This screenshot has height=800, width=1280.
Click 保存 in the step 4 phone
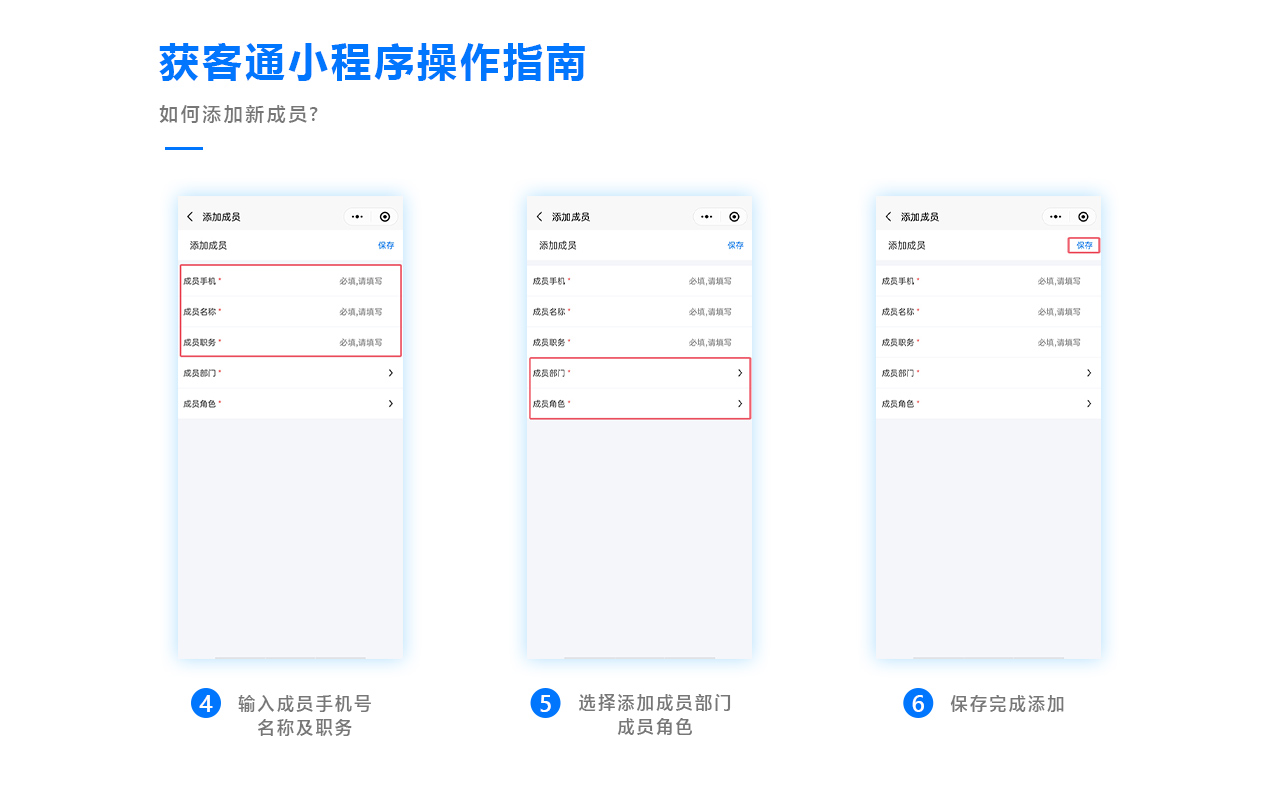(386, 245)
